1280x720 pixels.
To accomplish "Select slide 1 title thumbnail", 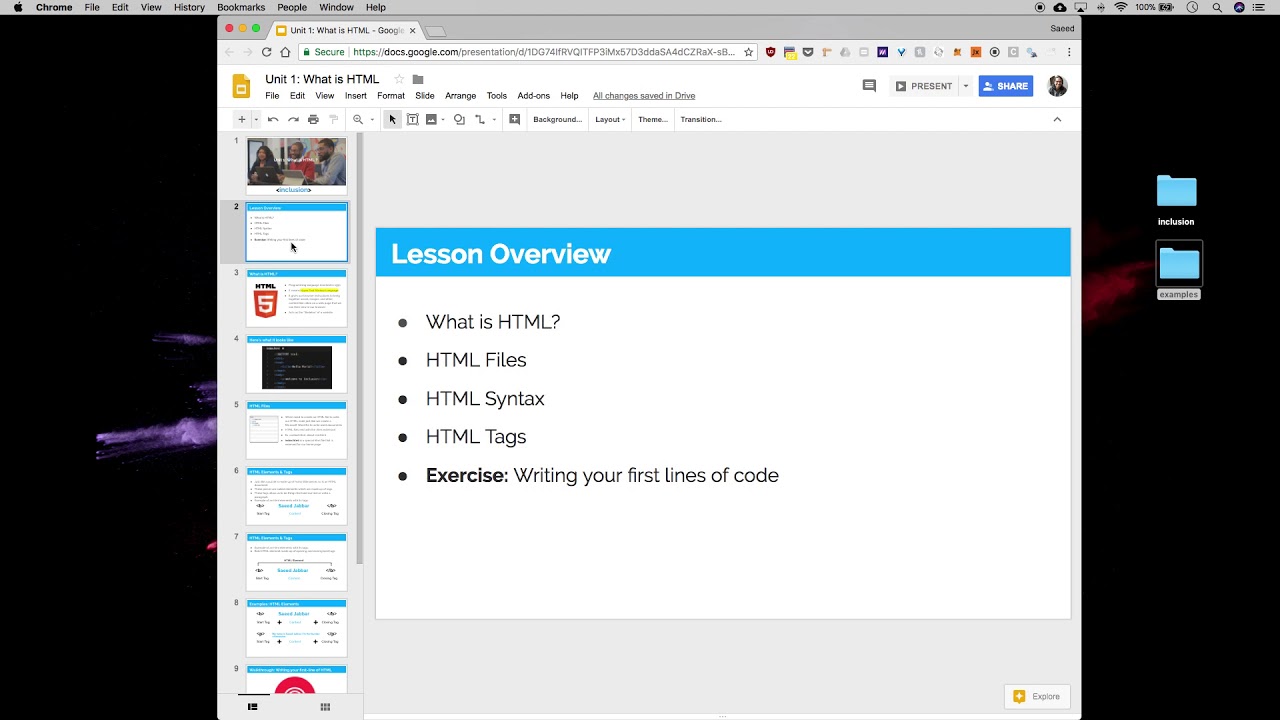I will point(297,166).
